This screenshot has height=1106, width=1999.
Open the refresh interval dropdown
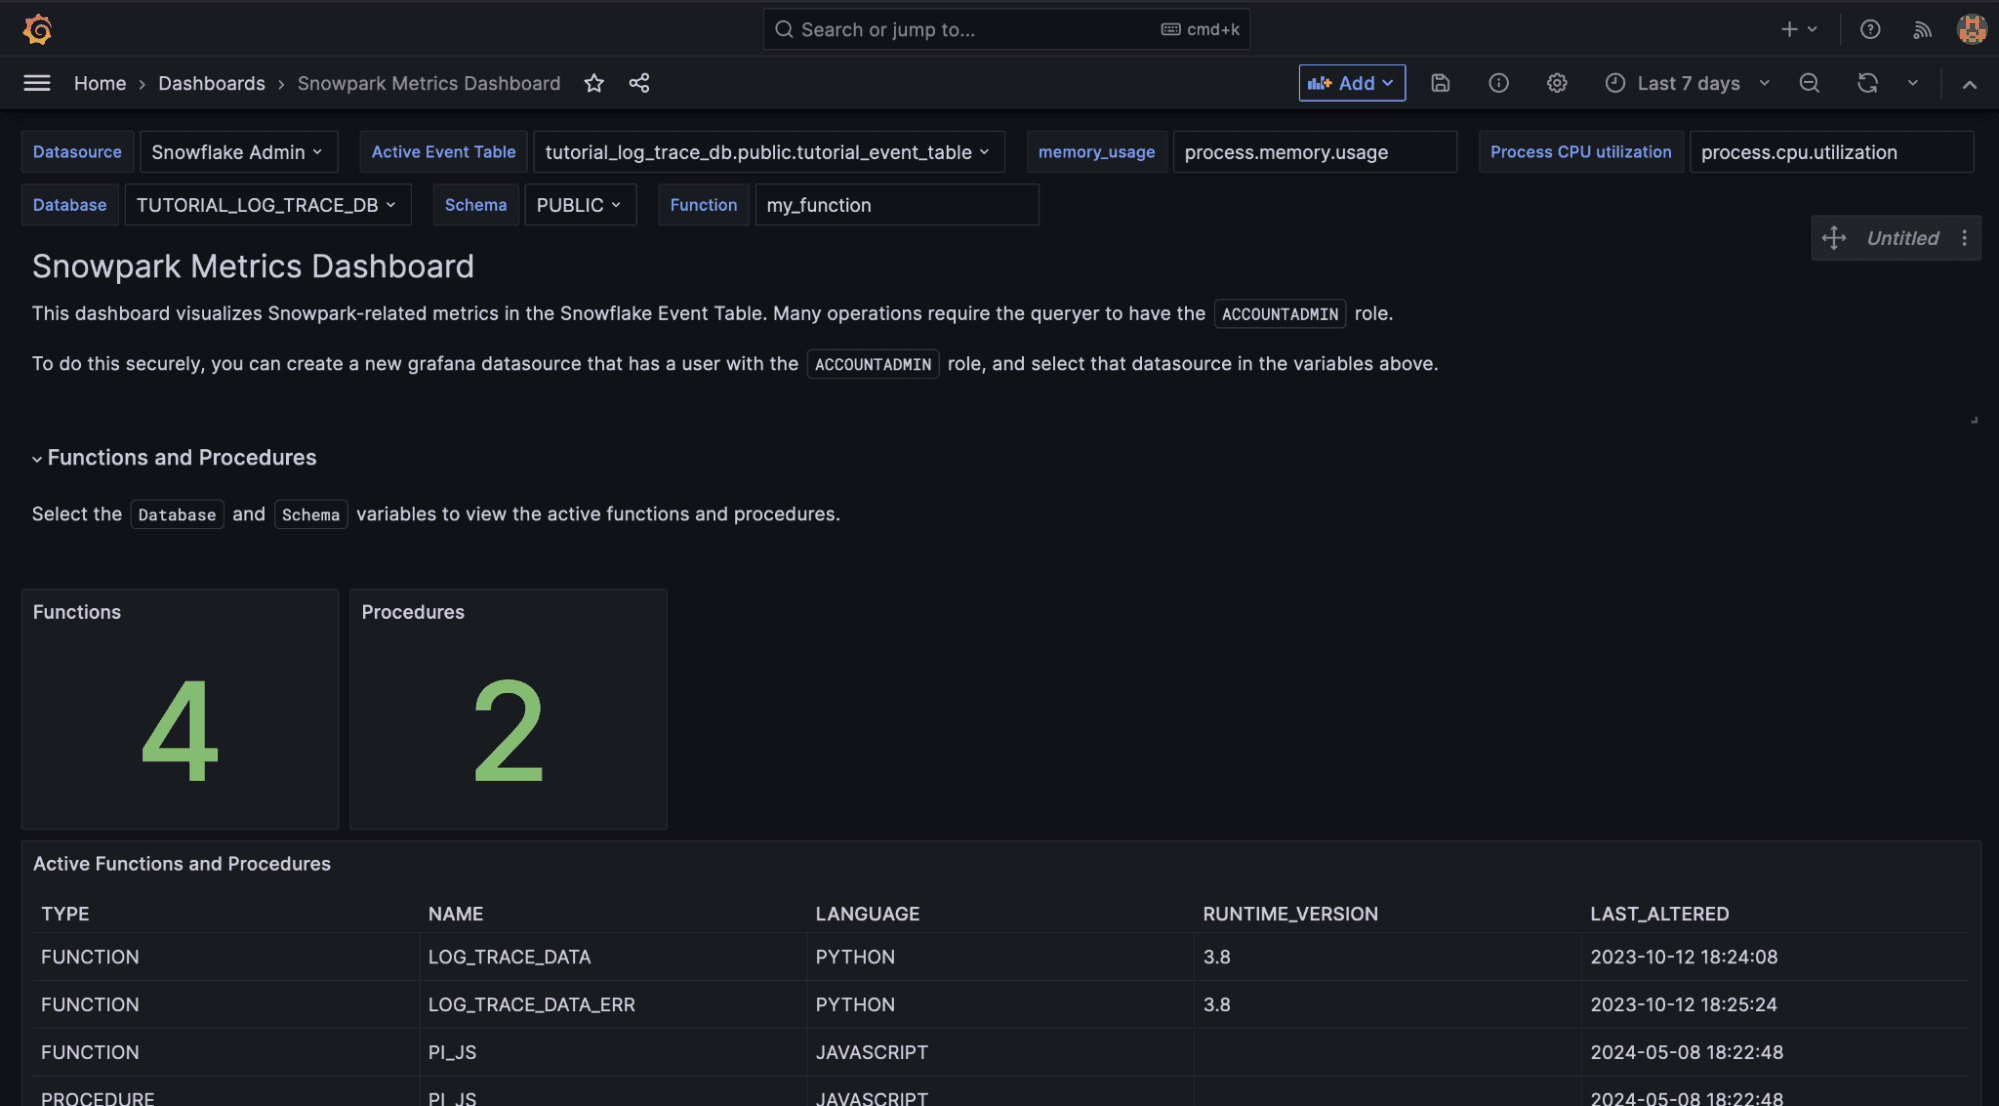1912,83
